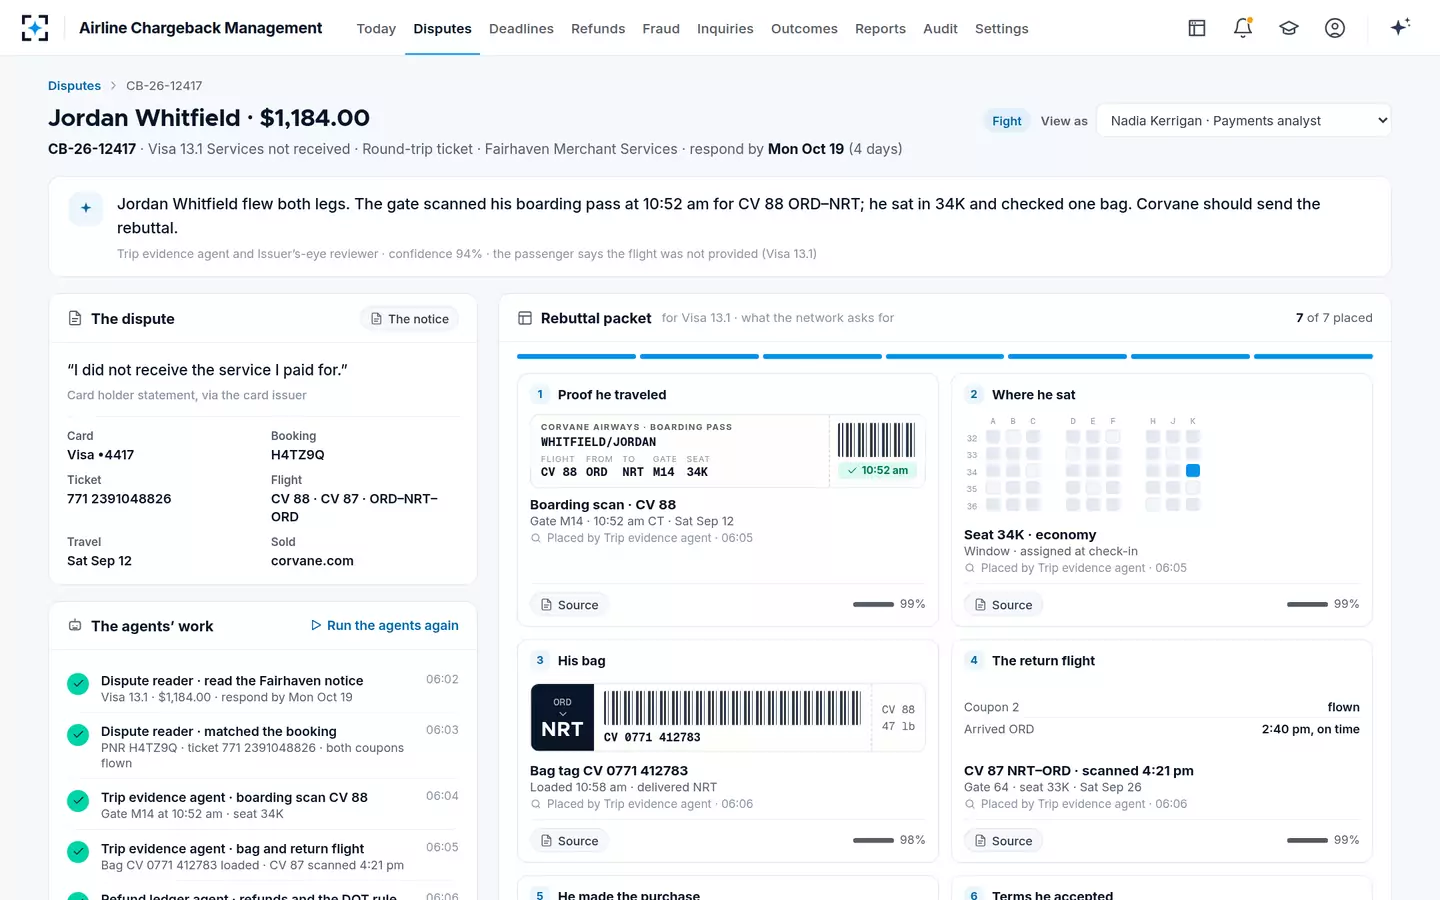
Task: Click green check for boarding scan CV 88
Action: [x=78, y=801]
